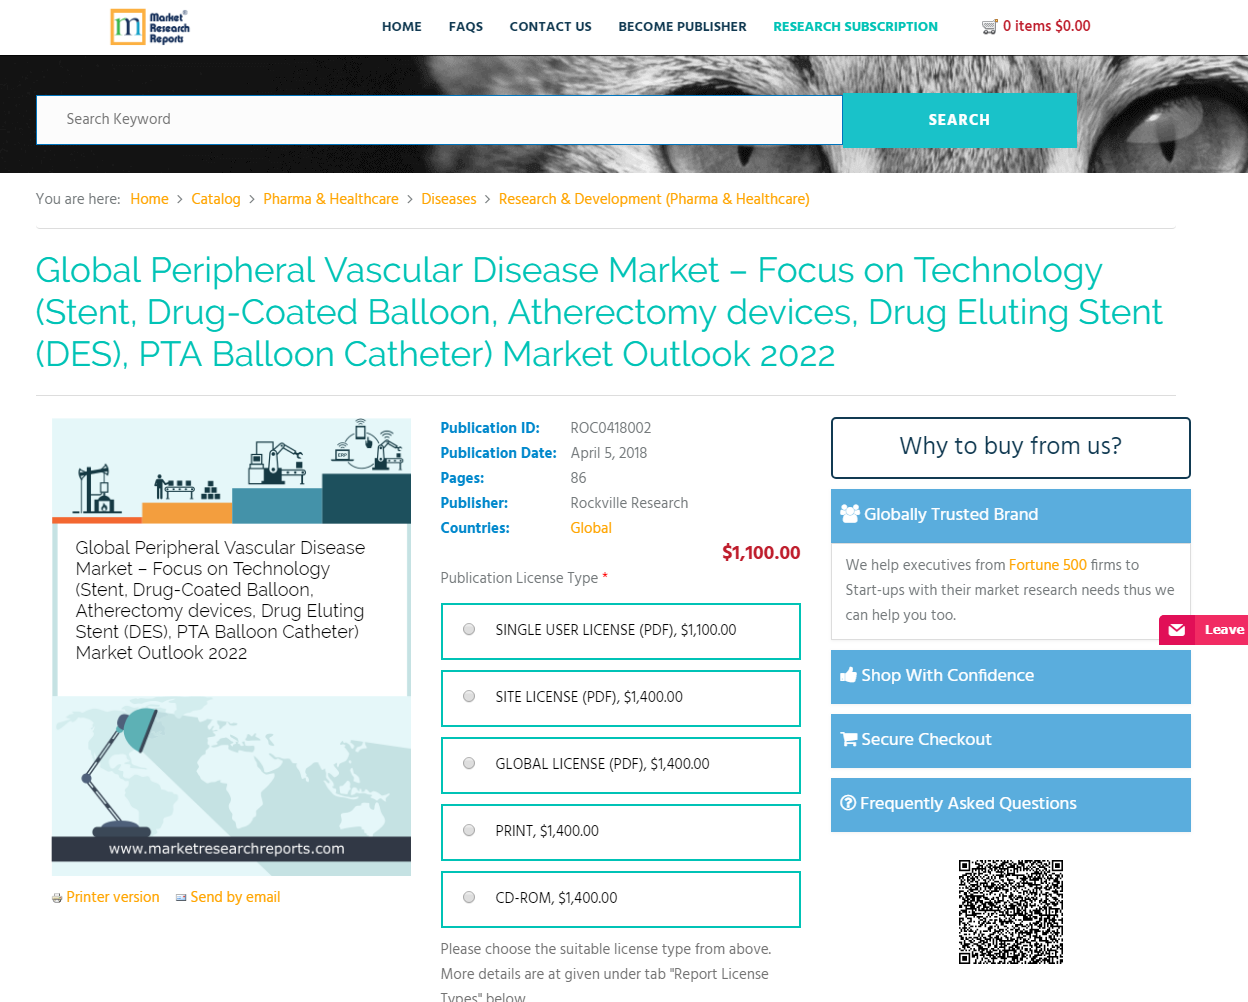Select the Global License radio button
Screen dimensions: 1248x1002
click(x=469, y=764)
